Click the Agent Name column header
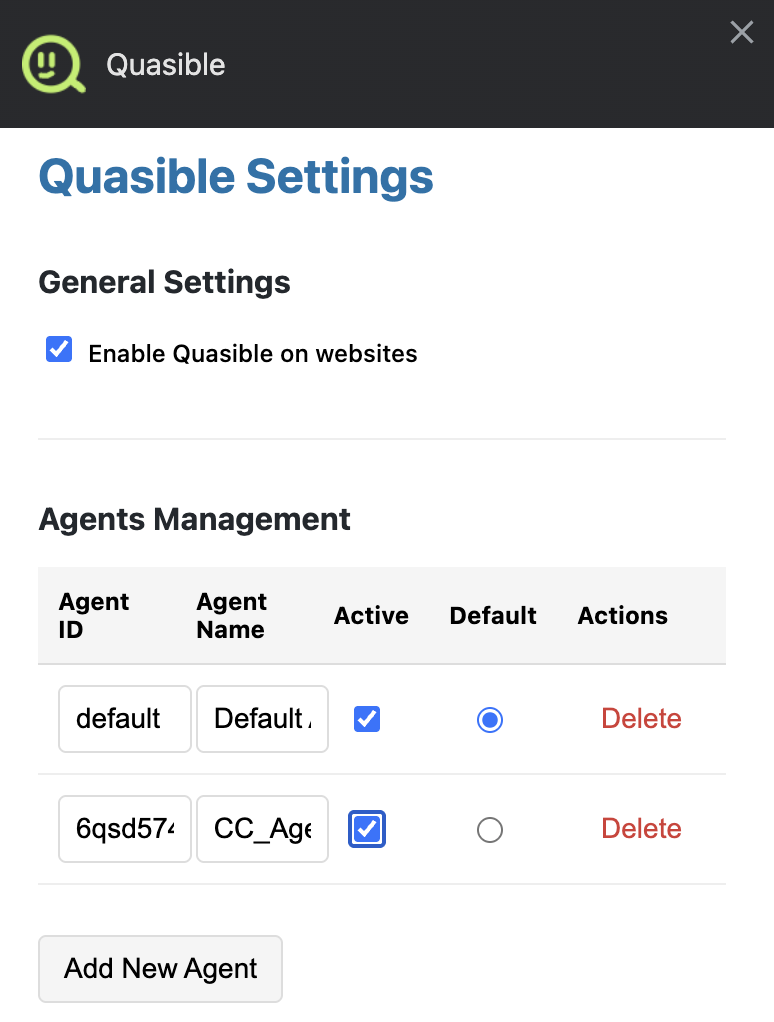 point(231,615)
